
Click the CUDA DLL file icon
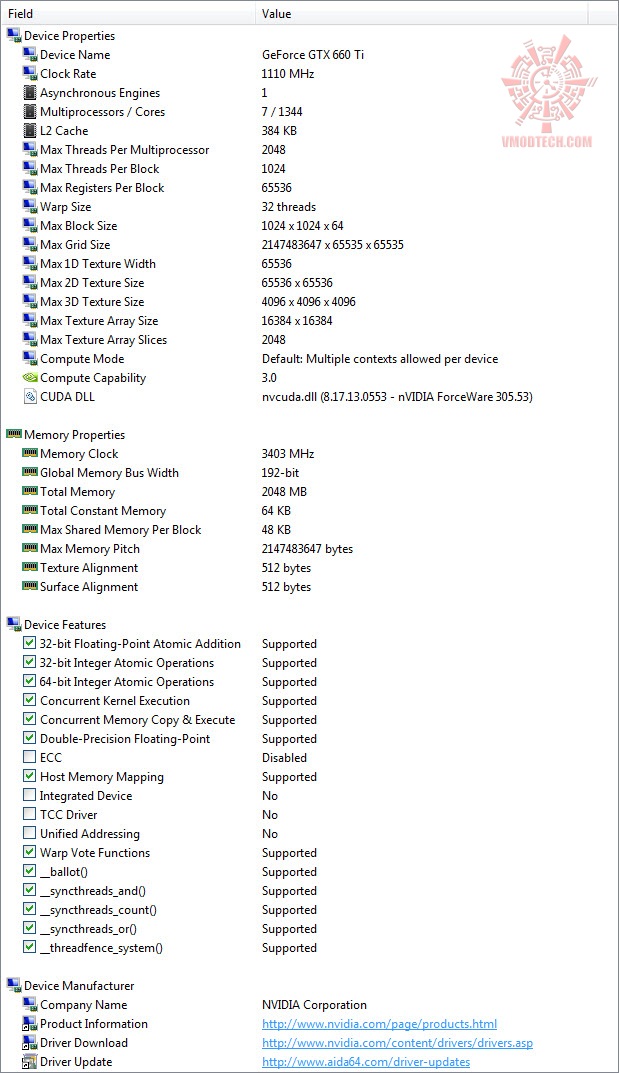click(29, 396)
